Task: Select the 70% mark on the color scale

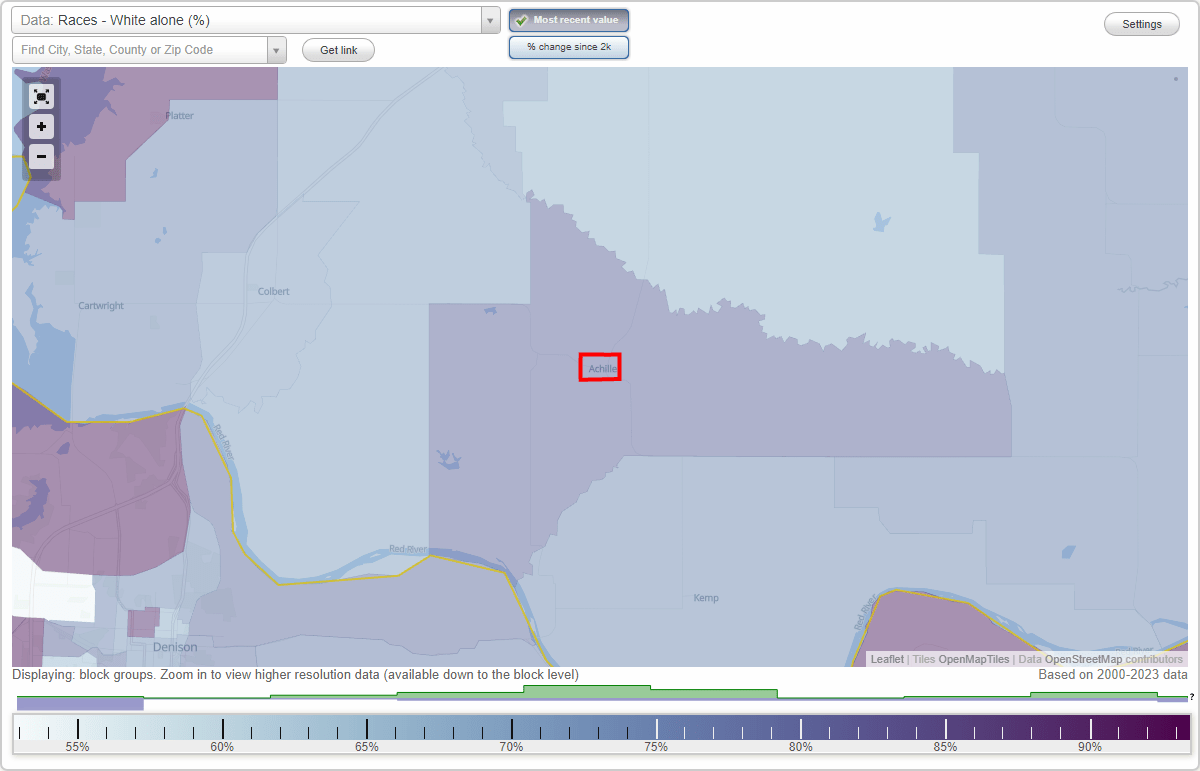Action: (512, 729)
